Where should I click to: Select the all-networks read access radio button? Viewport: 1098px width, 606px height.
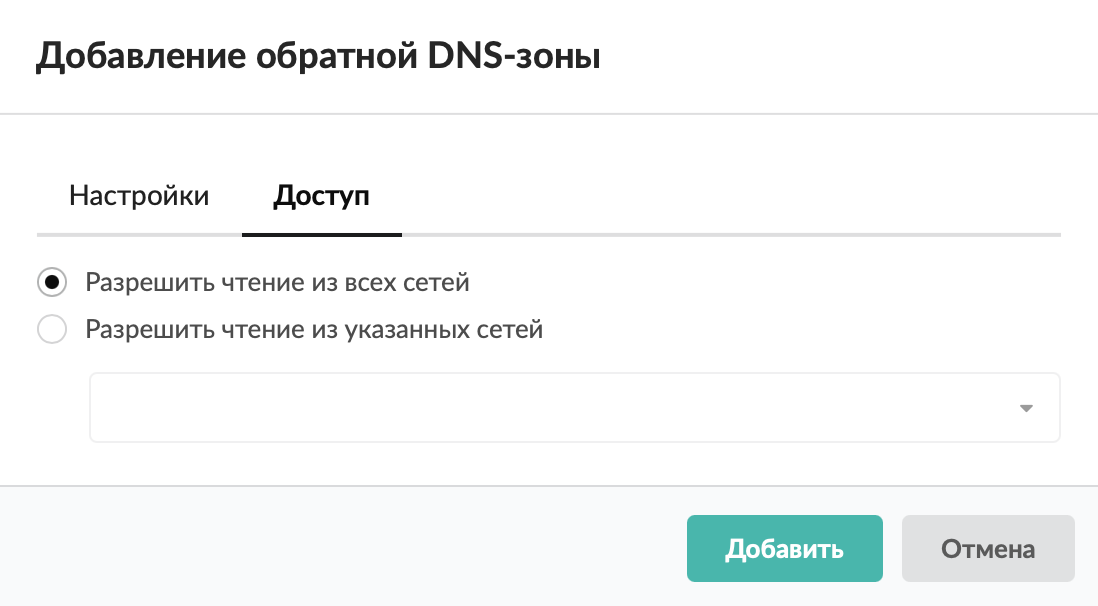coord(52,283)
